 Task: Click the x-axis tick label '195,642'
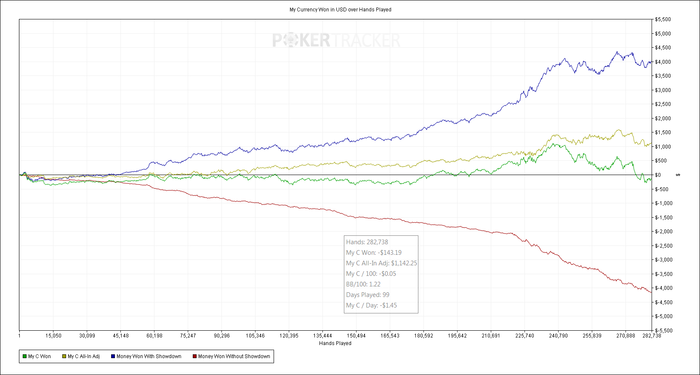click(458, 335)
